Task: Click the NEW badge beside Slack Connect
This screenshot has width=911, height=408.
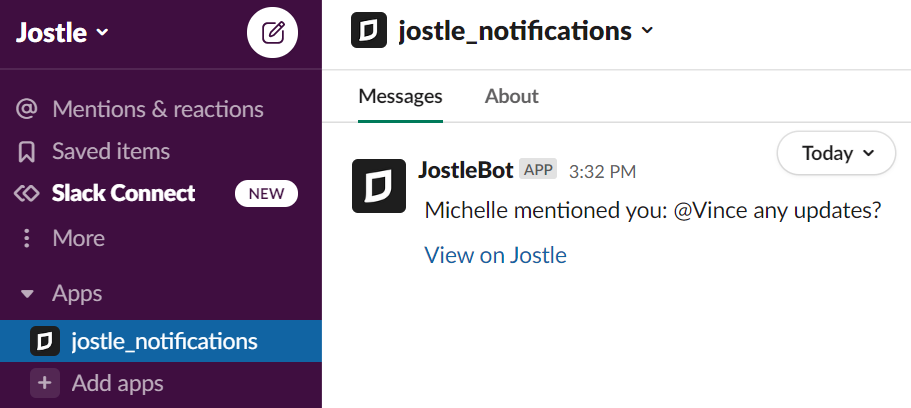Action: click(x=266, y=194)
